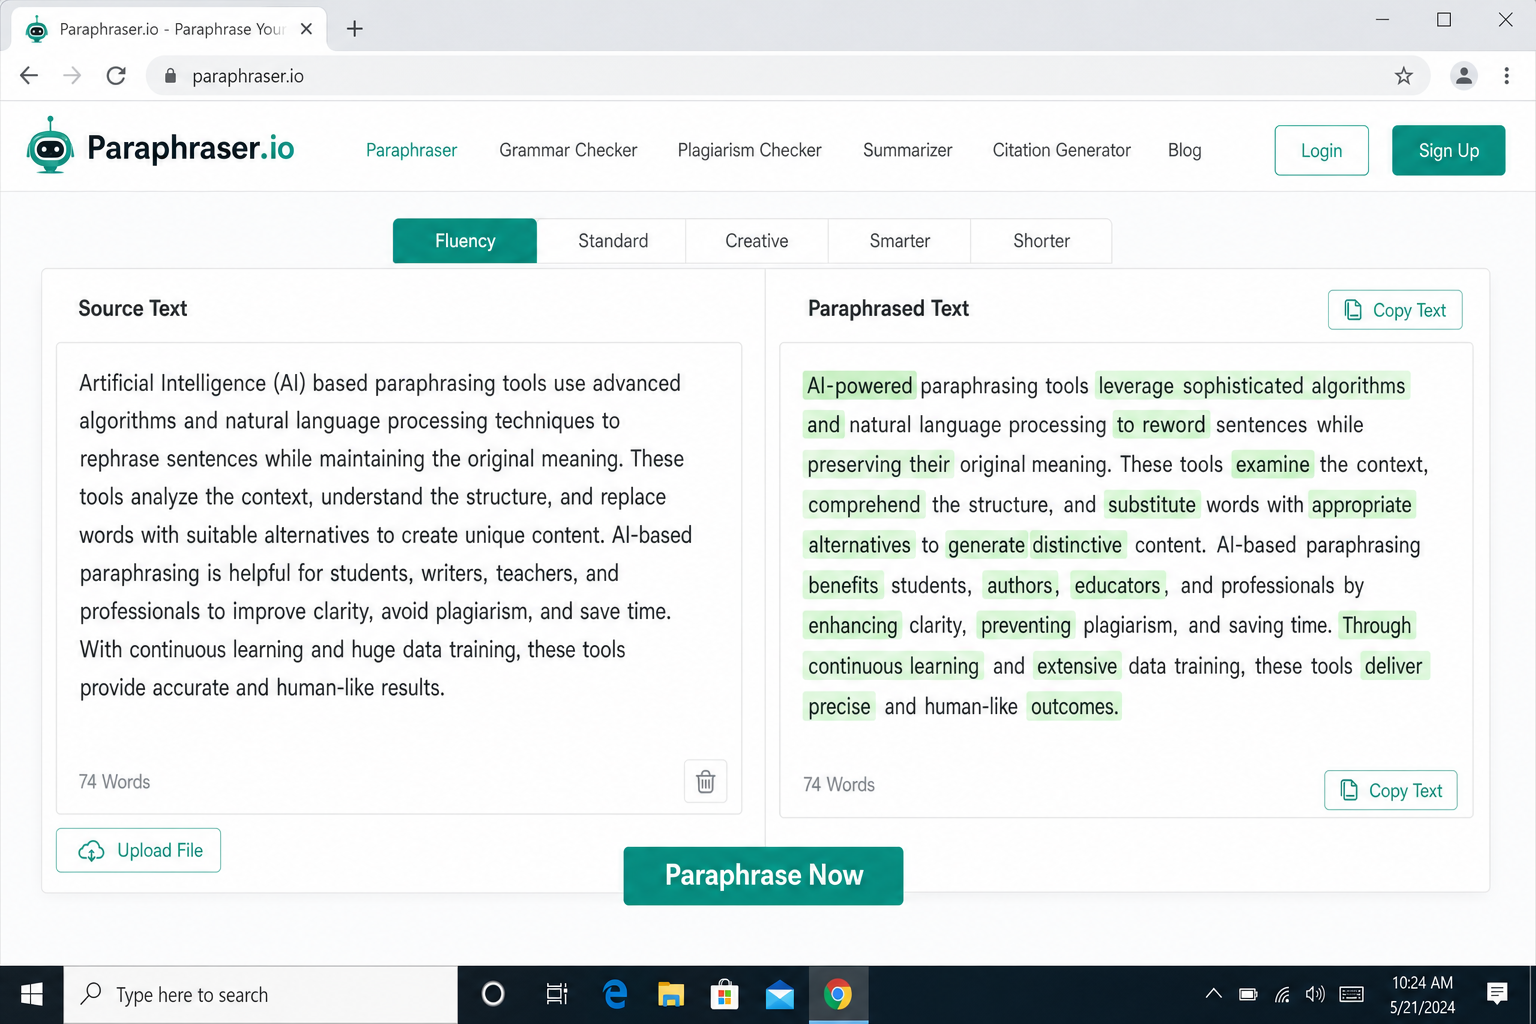The image size is (1536, 1024).
Task: Reload the page
Action: click(x=116, y=75)
